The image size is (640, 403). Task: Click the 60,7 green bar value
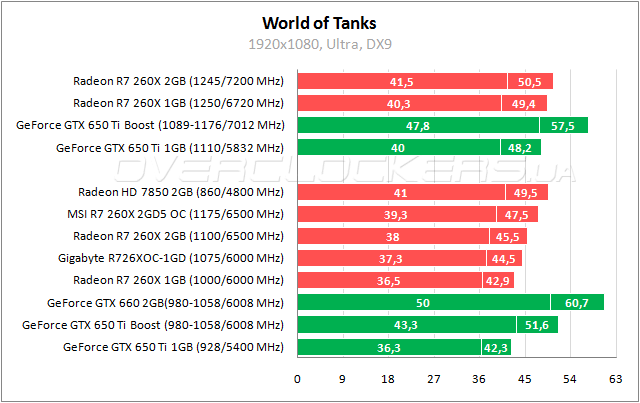coord(577,303)
